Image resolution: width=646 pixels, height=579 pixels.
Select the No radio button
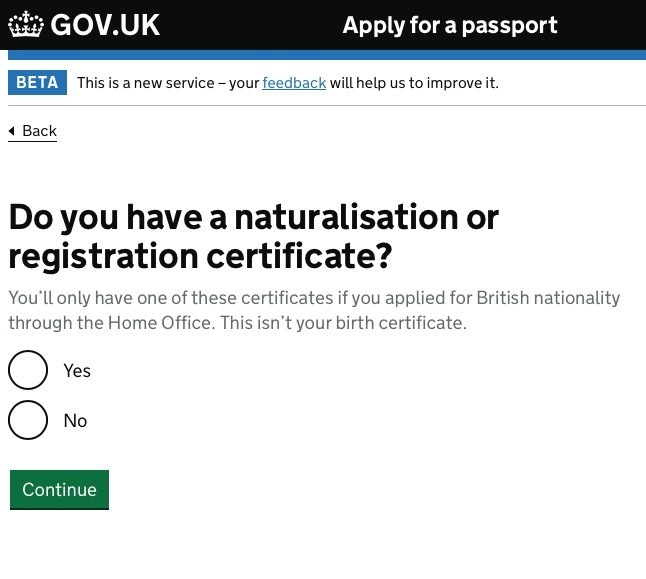click(28, 420)
